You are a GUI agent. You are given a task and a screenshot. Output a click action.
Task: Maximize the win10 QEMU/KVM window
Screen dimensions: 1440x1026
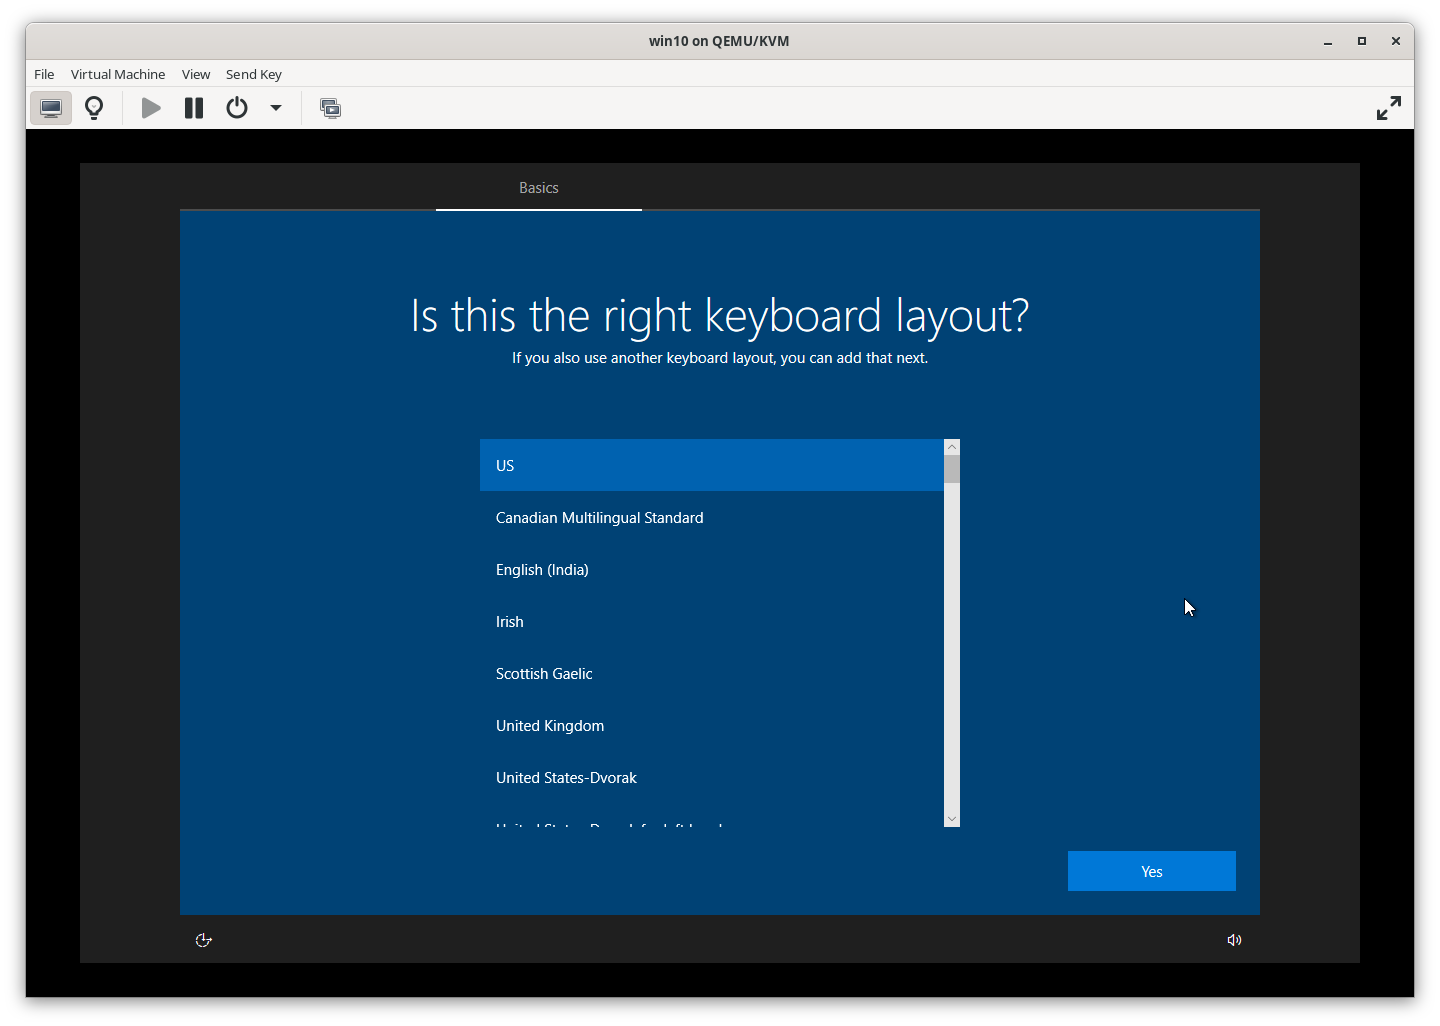click(1362, 41)
